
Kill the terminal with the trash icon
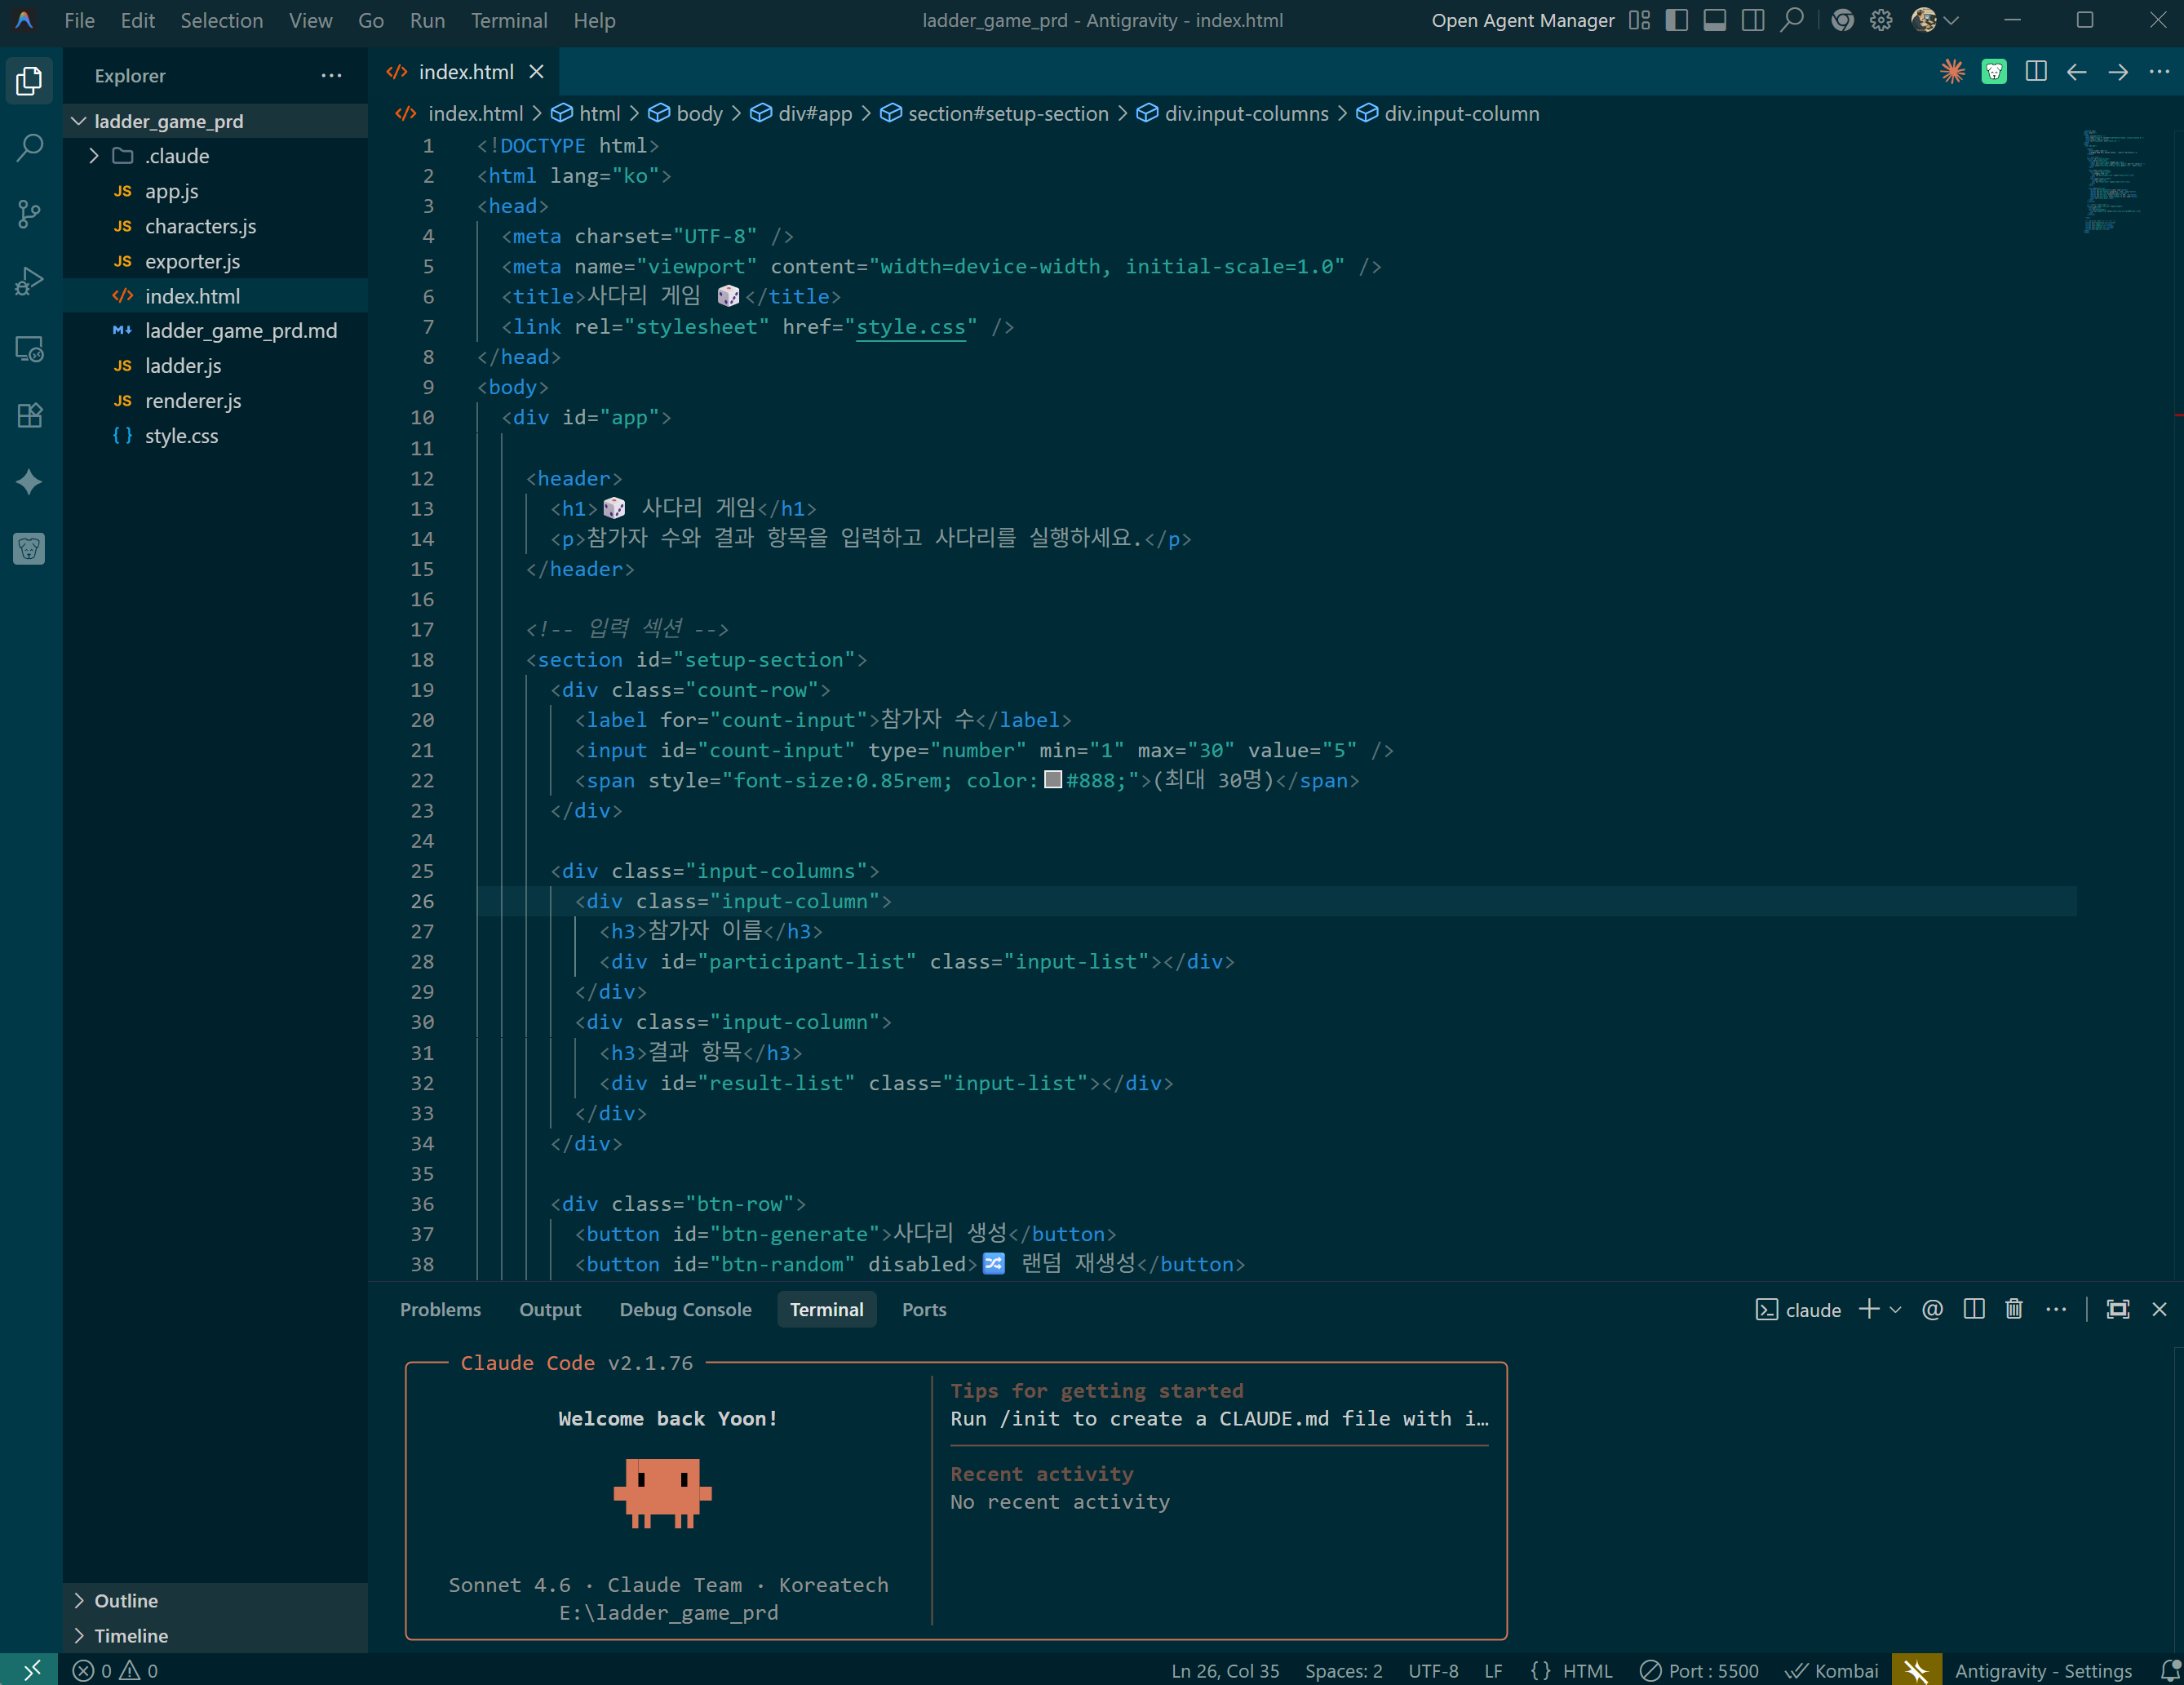[x=2014, y=1309]
